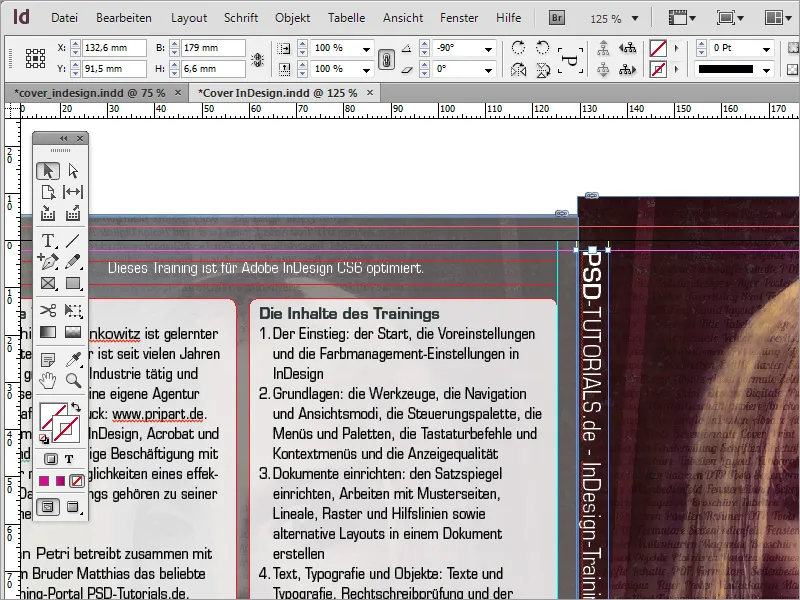The height and width of the screenshot is (600, 800).
Task: Rotate selection 90° counter-clockwise
Action: click(543, 48)
